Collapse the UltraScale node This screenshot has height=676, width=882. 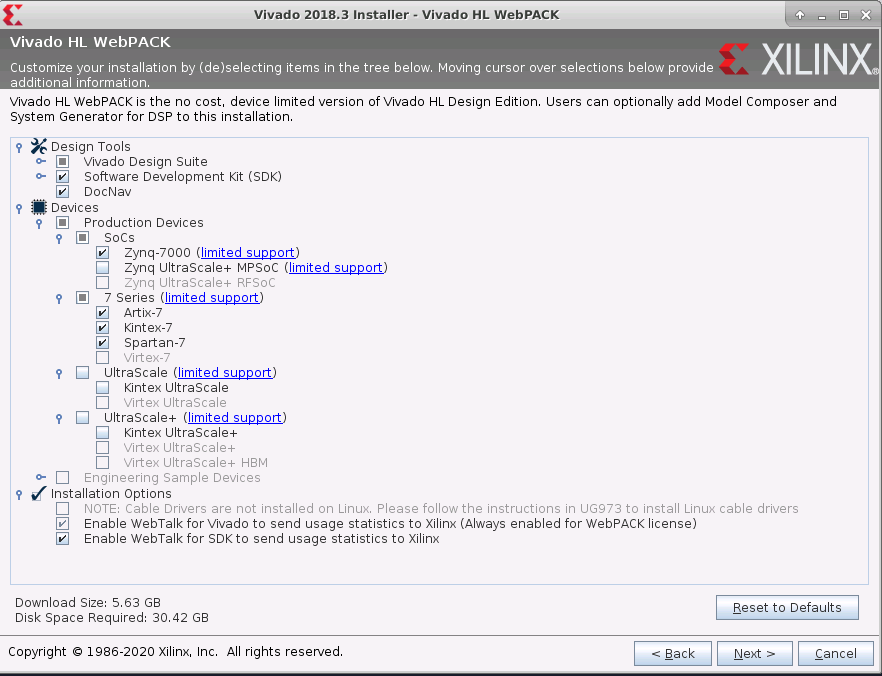click(59, 374)
